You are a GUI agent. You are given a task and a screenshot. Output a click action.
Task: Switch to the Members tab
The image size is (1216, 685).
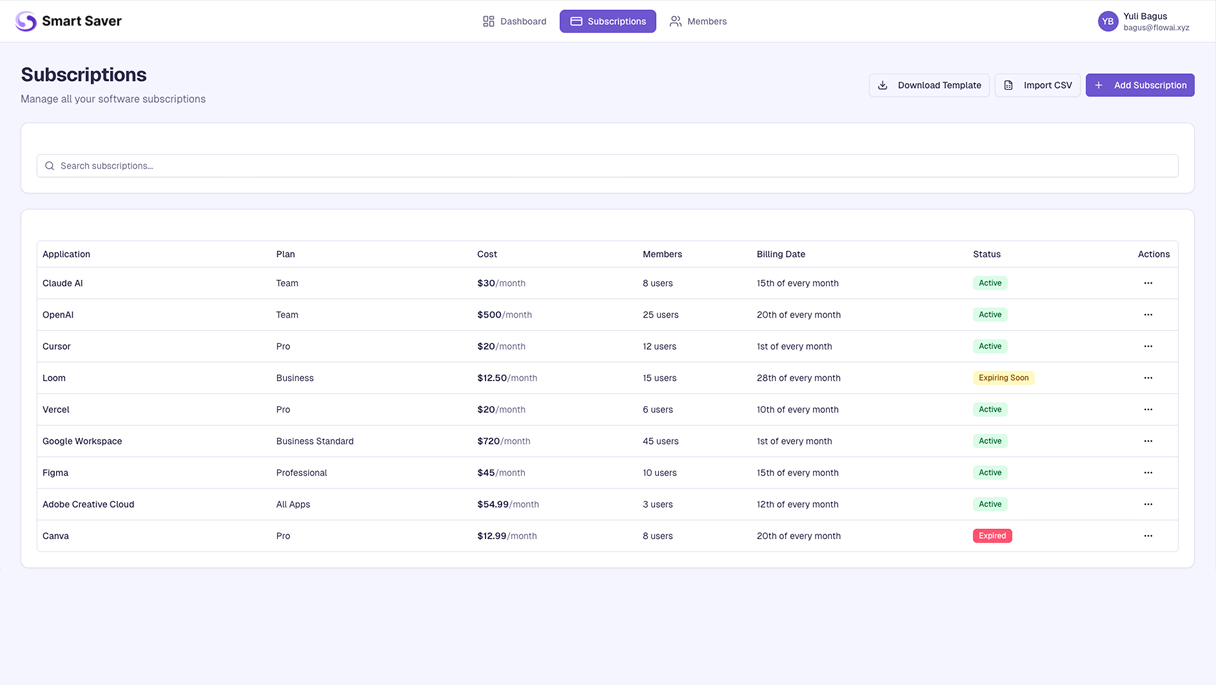700,20
